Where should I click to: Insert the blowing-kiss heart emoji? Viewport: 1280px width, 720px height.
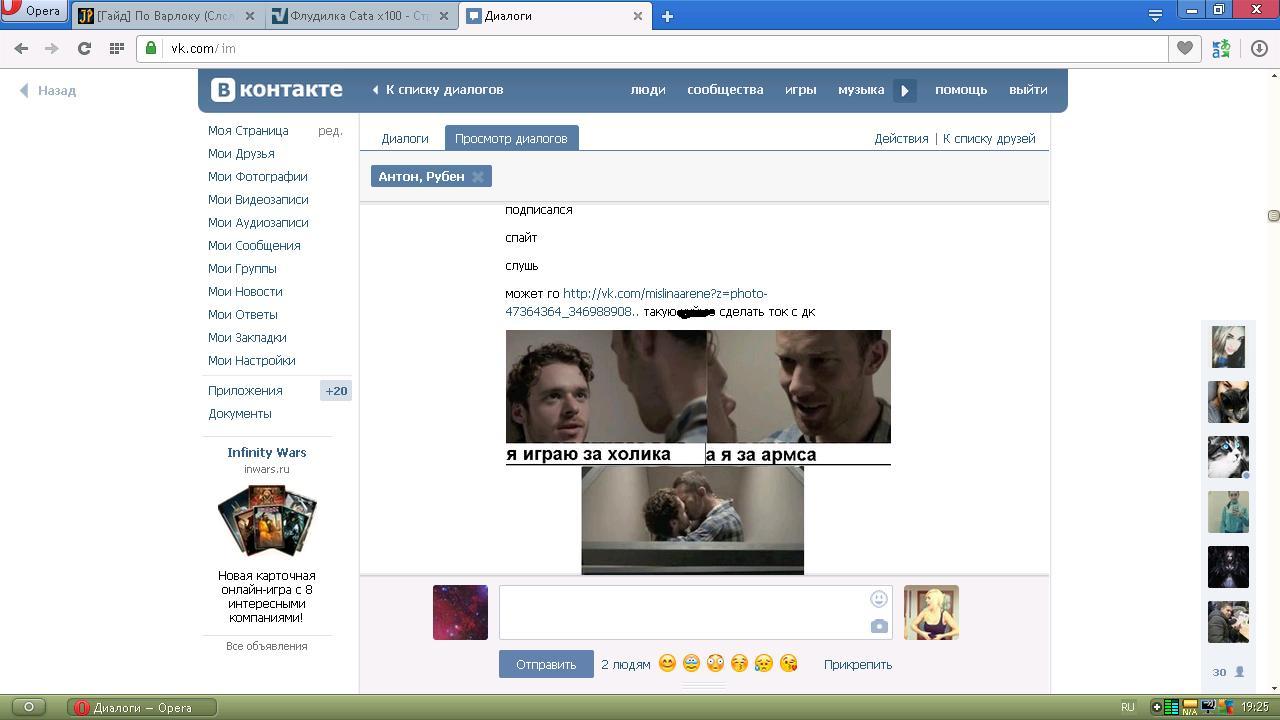tap(788, 663)
